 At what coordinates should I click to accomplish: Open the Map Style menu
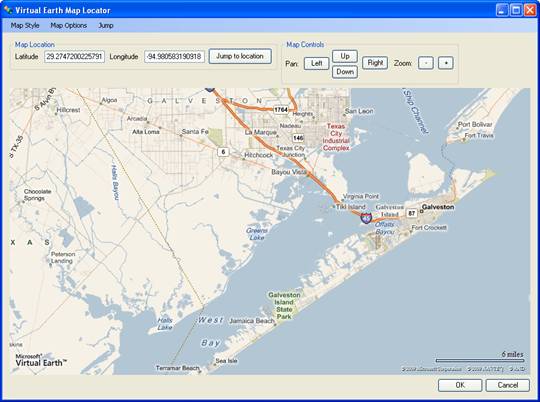[x=25, y=25]
